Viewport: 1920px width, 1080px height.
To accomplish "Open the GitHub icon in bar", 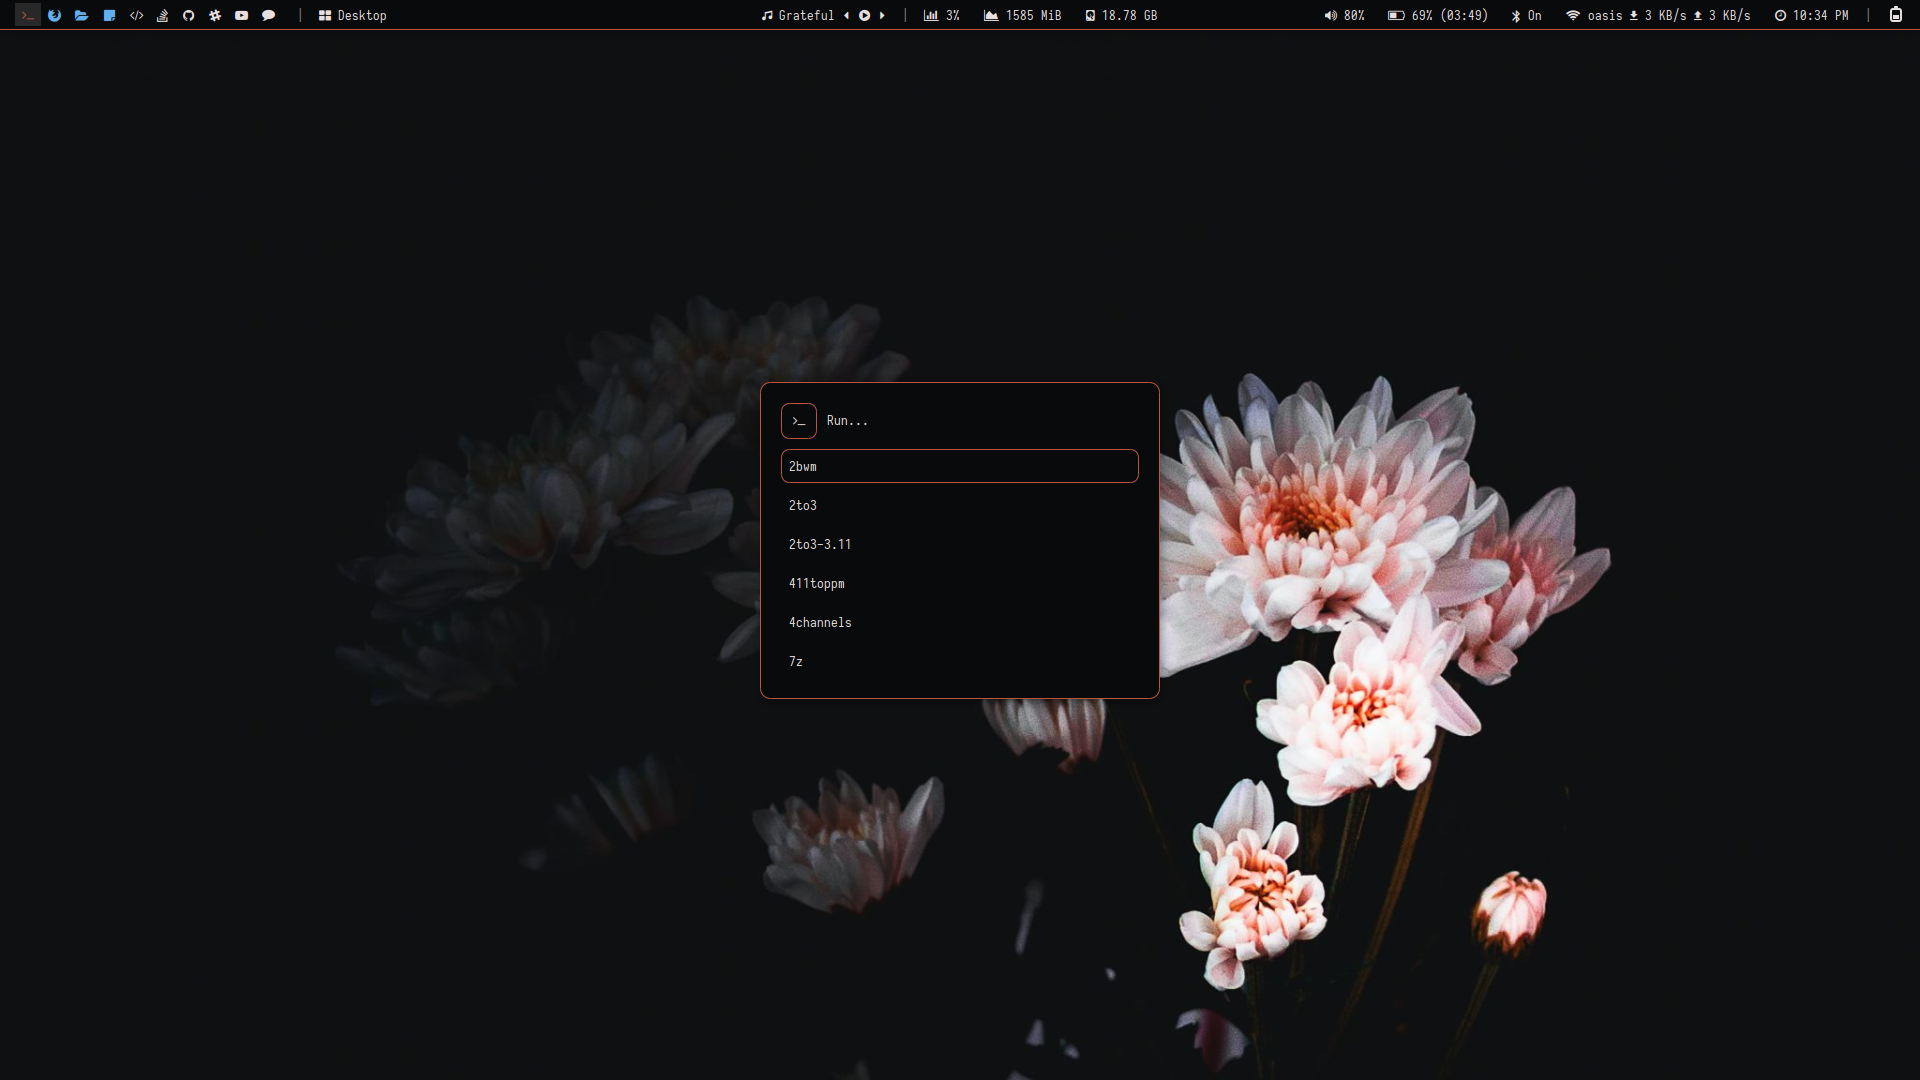I will pos(188,15).
